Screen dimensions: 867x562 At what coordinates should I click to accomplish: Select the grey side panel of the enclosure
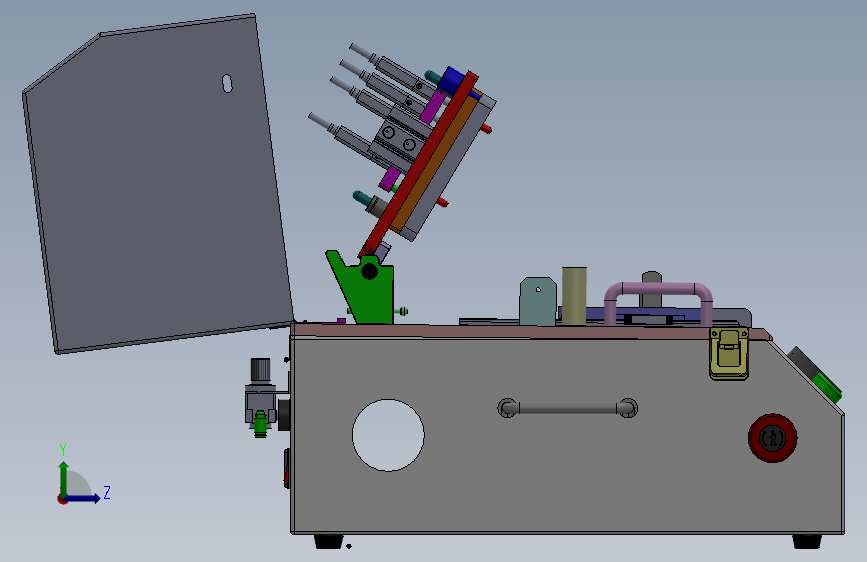pos(568,435)
